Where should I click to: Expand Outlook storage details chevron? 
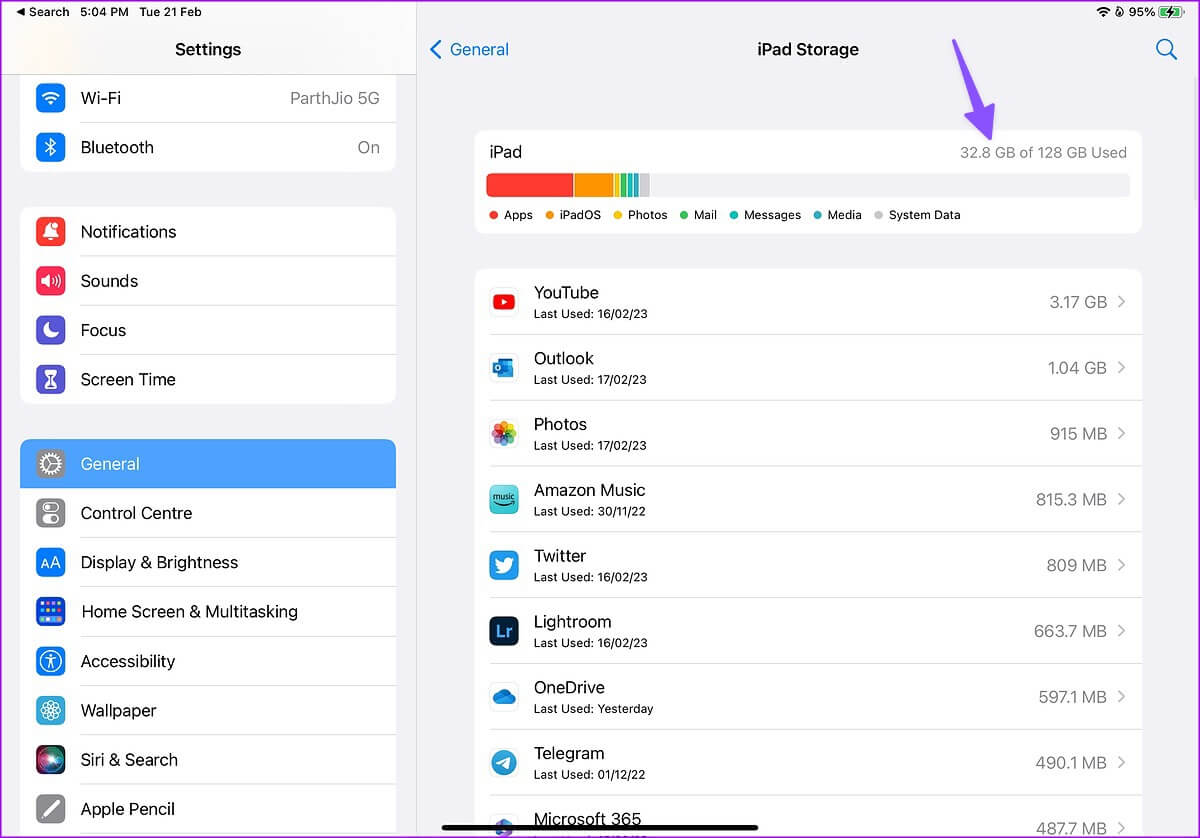pyautogui.click(x=1122, y=367)
